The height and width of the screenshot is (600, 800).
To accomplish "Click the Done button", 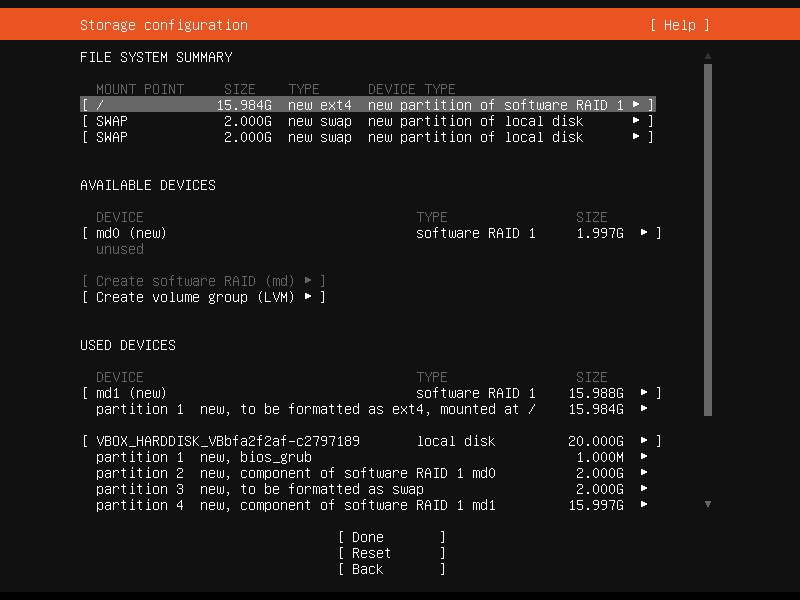I will (392, 537).
